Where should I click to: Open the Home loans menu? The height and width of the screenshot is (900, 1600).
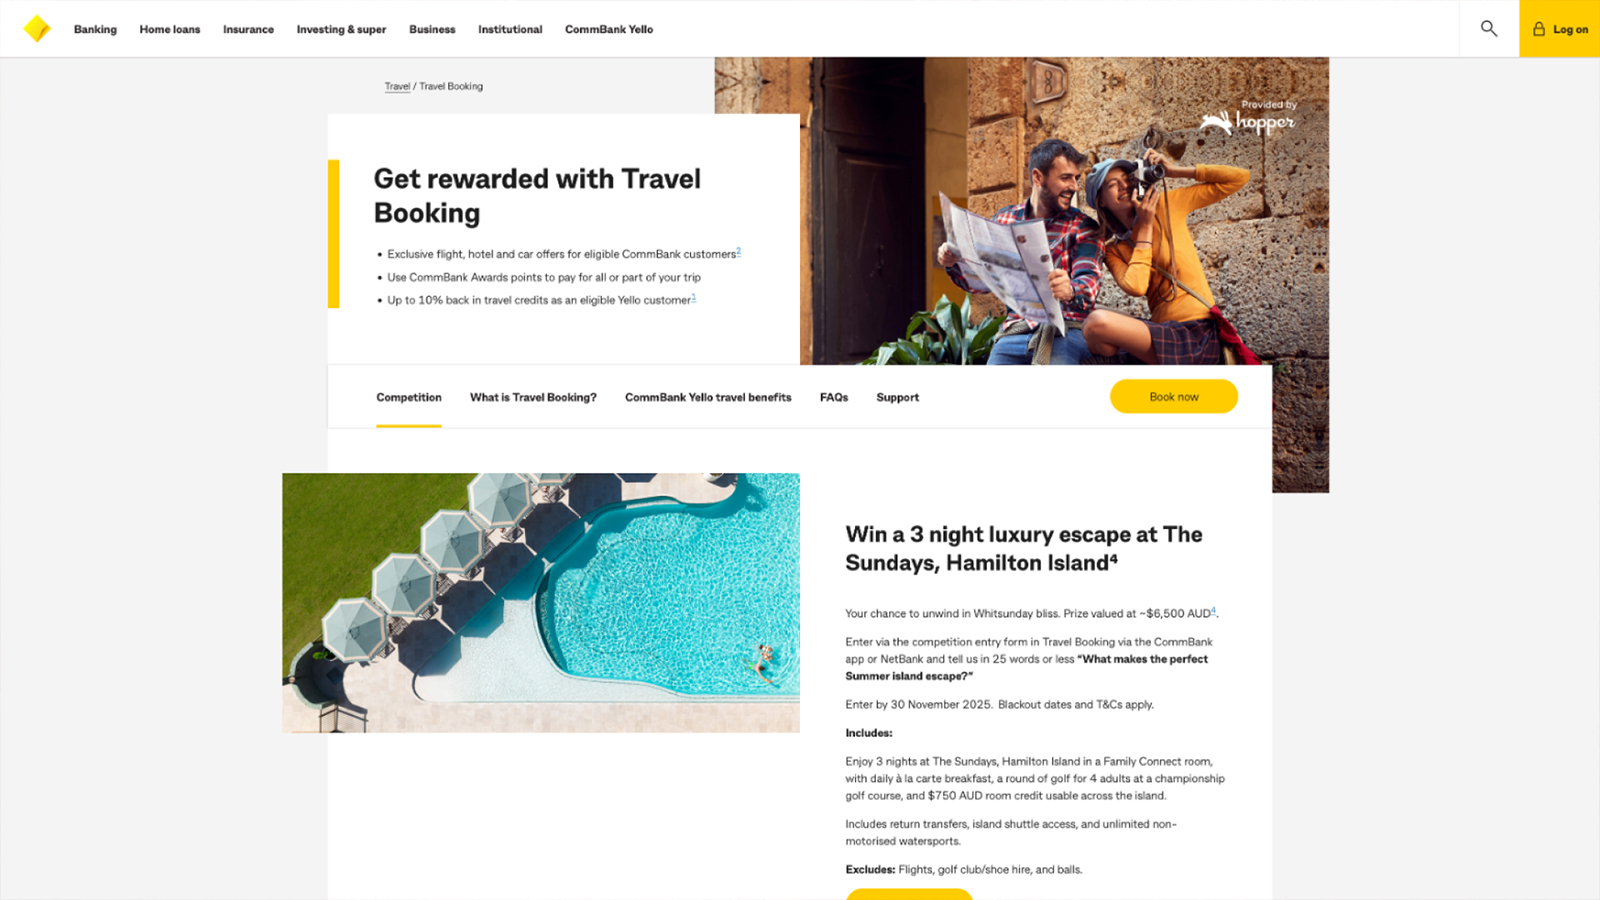tap(170, 30)
